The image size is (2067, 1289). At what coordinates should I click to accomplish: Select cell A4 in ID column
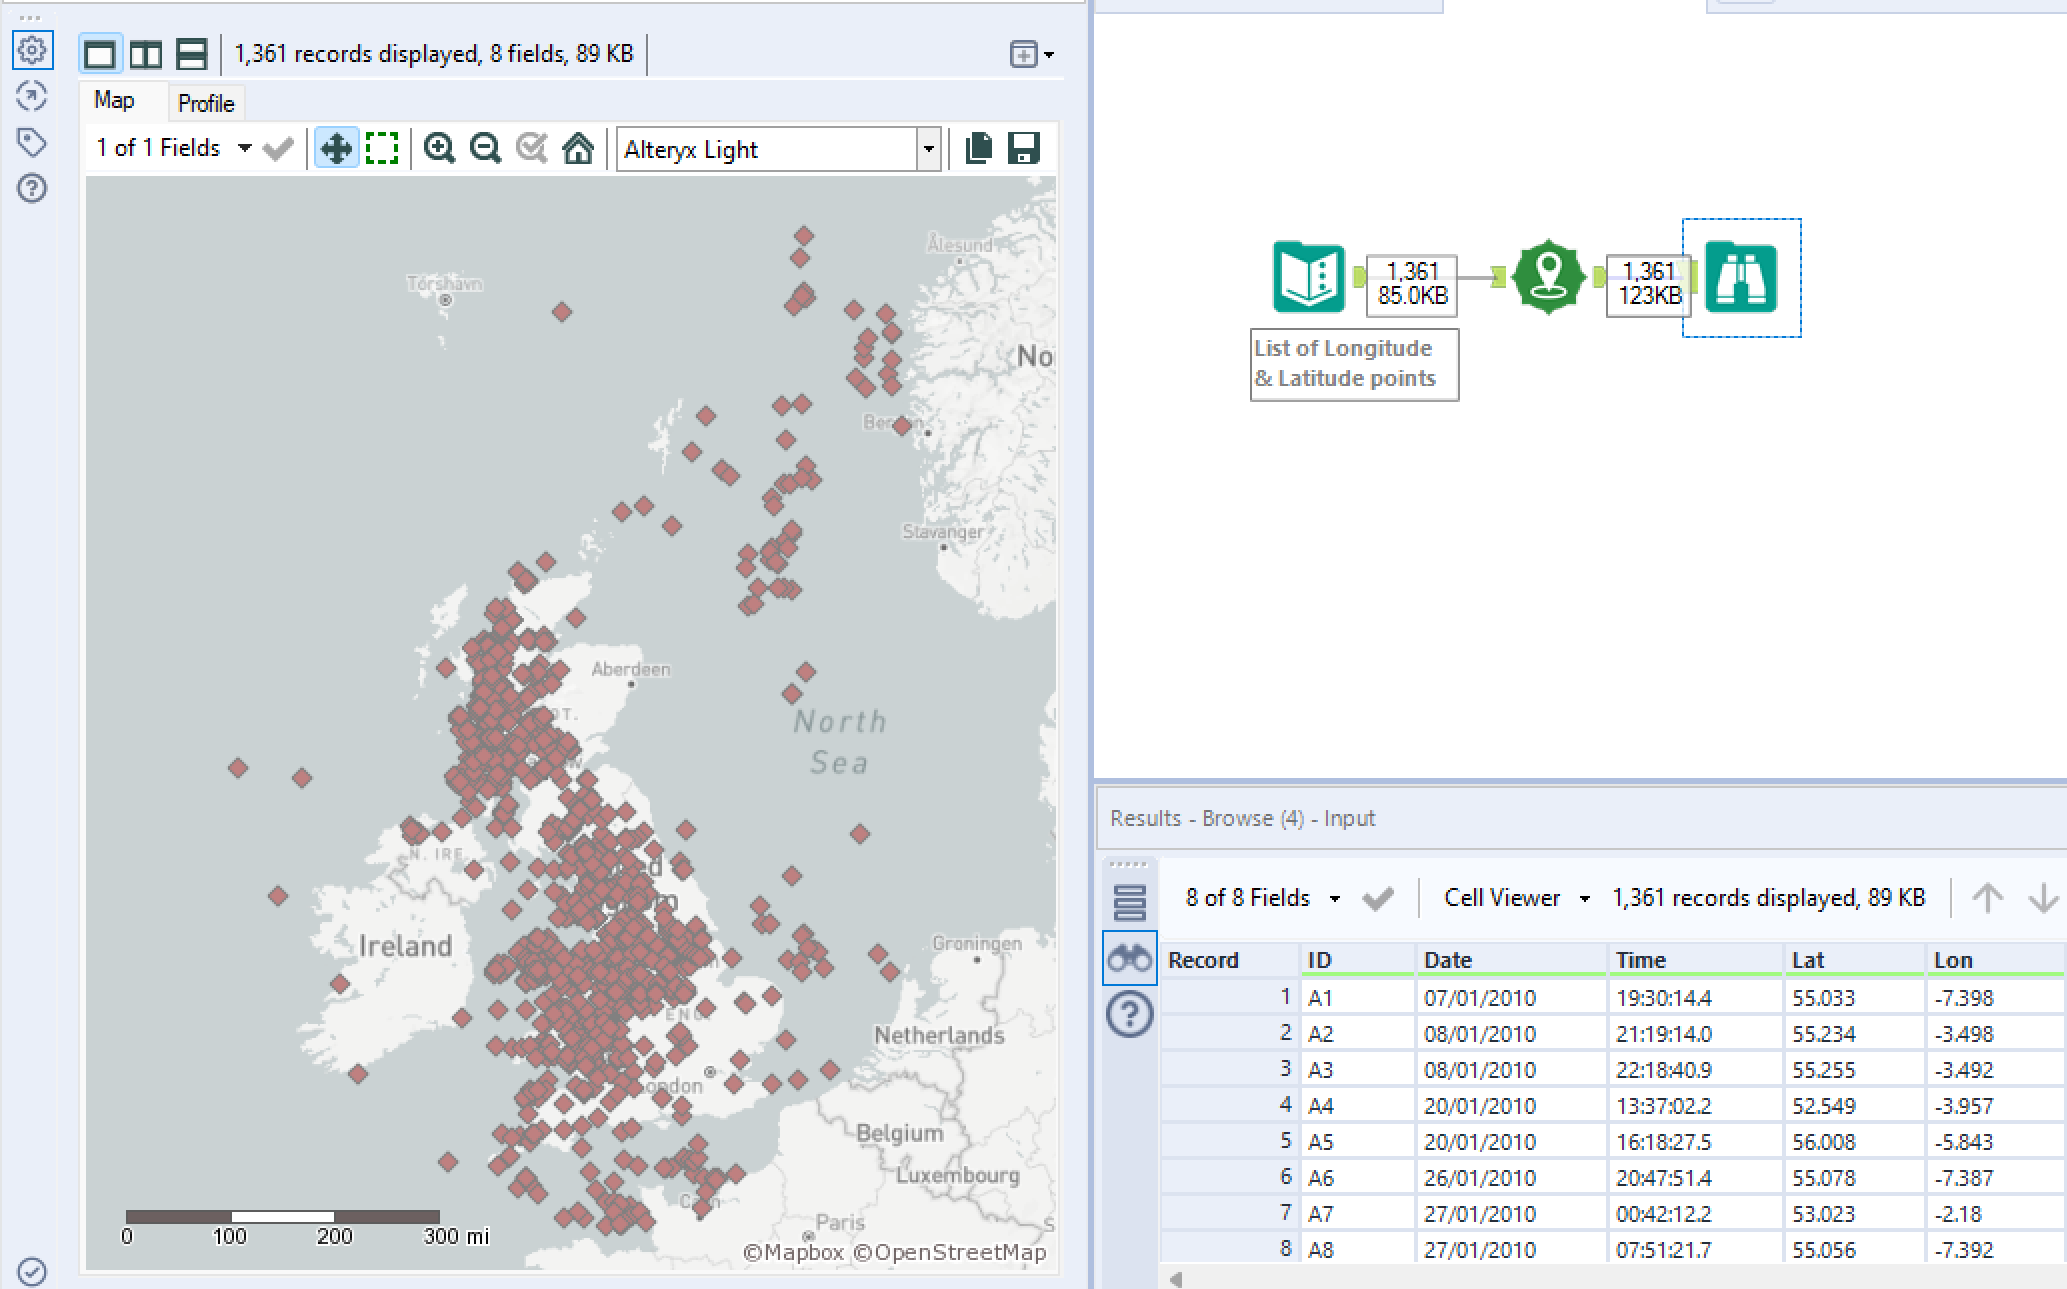pos(1321,1106)
